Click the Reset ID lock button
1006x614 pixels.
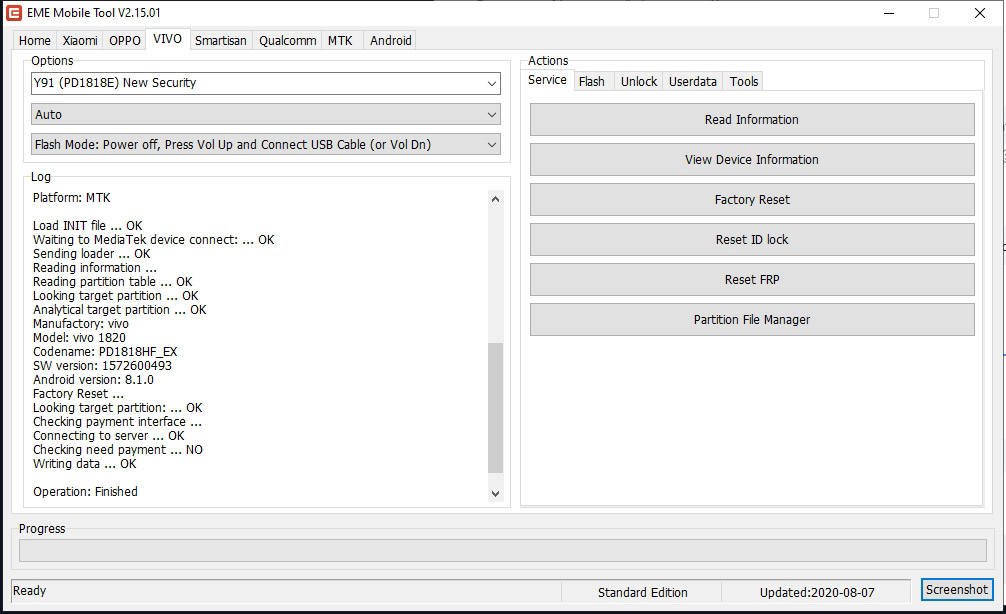point(752,240)
